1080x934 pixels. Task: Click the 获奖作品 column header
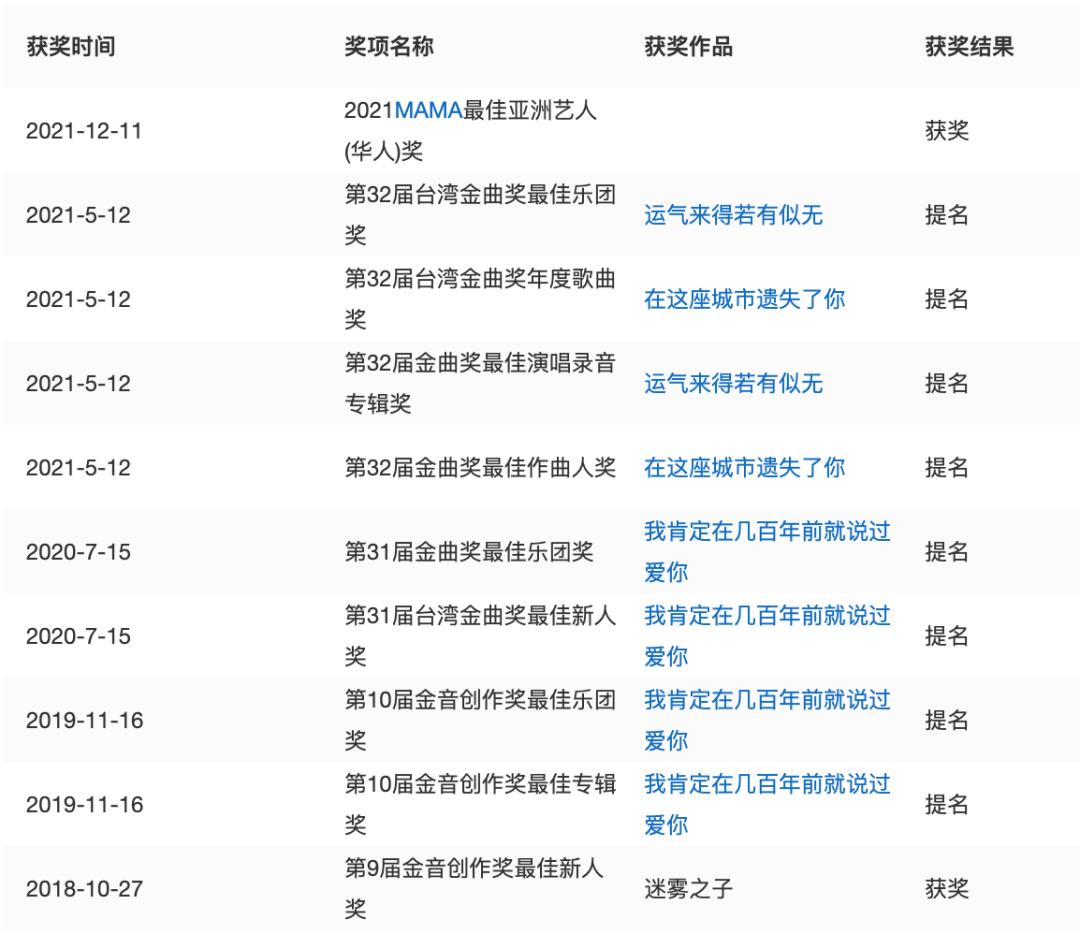[688, 47]
